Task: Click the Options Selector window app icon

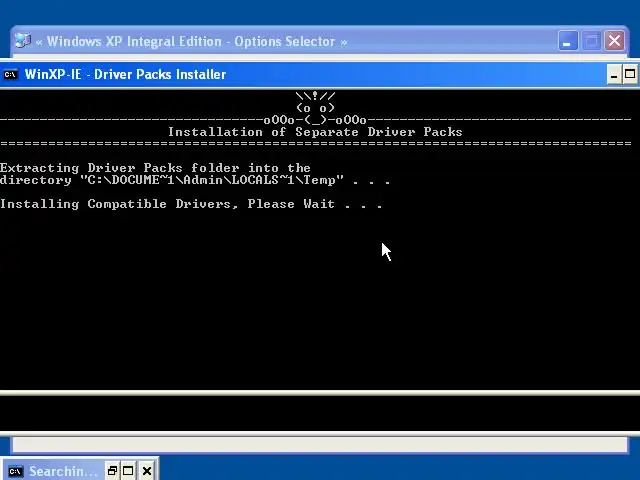Action: click(22, 41)
